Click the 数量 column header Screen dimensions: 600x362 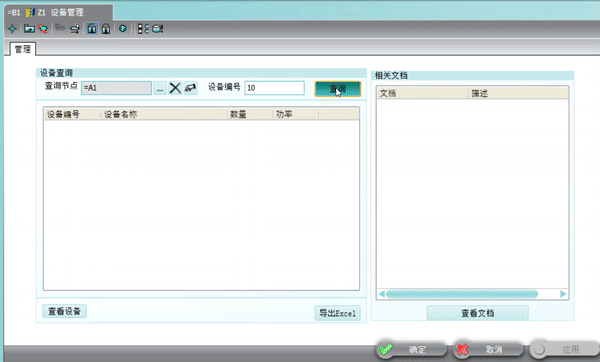249,114
